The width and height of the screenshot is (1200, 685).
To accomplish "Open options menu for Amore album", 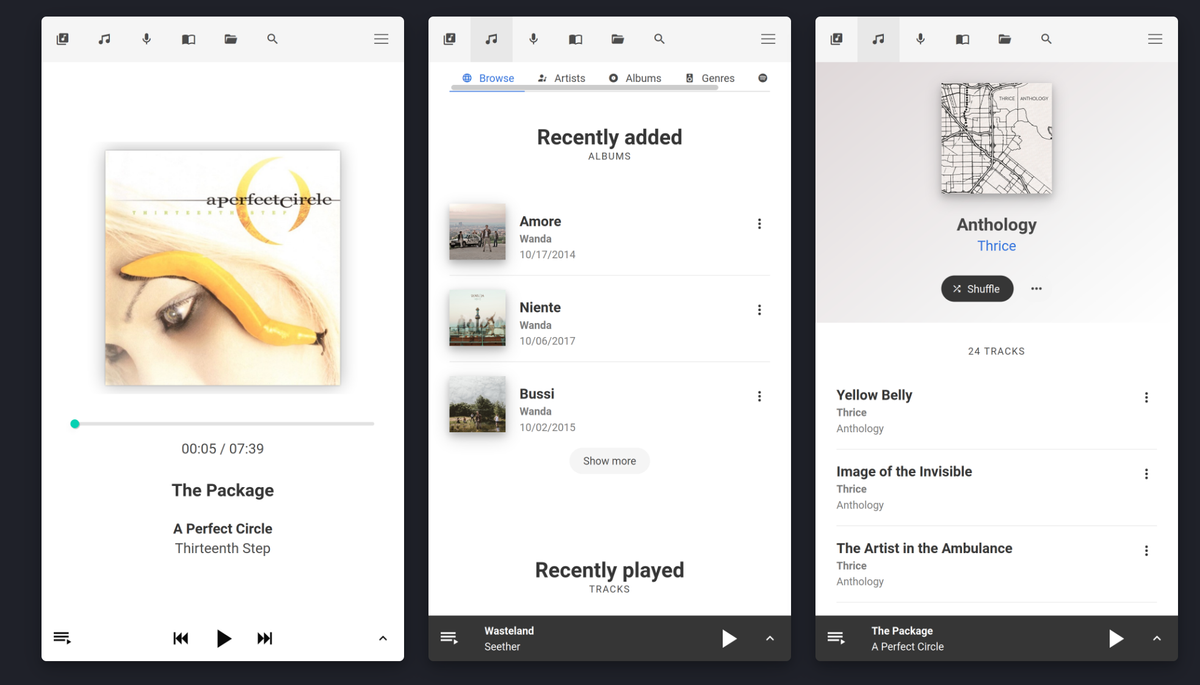I will click(759, 224).
